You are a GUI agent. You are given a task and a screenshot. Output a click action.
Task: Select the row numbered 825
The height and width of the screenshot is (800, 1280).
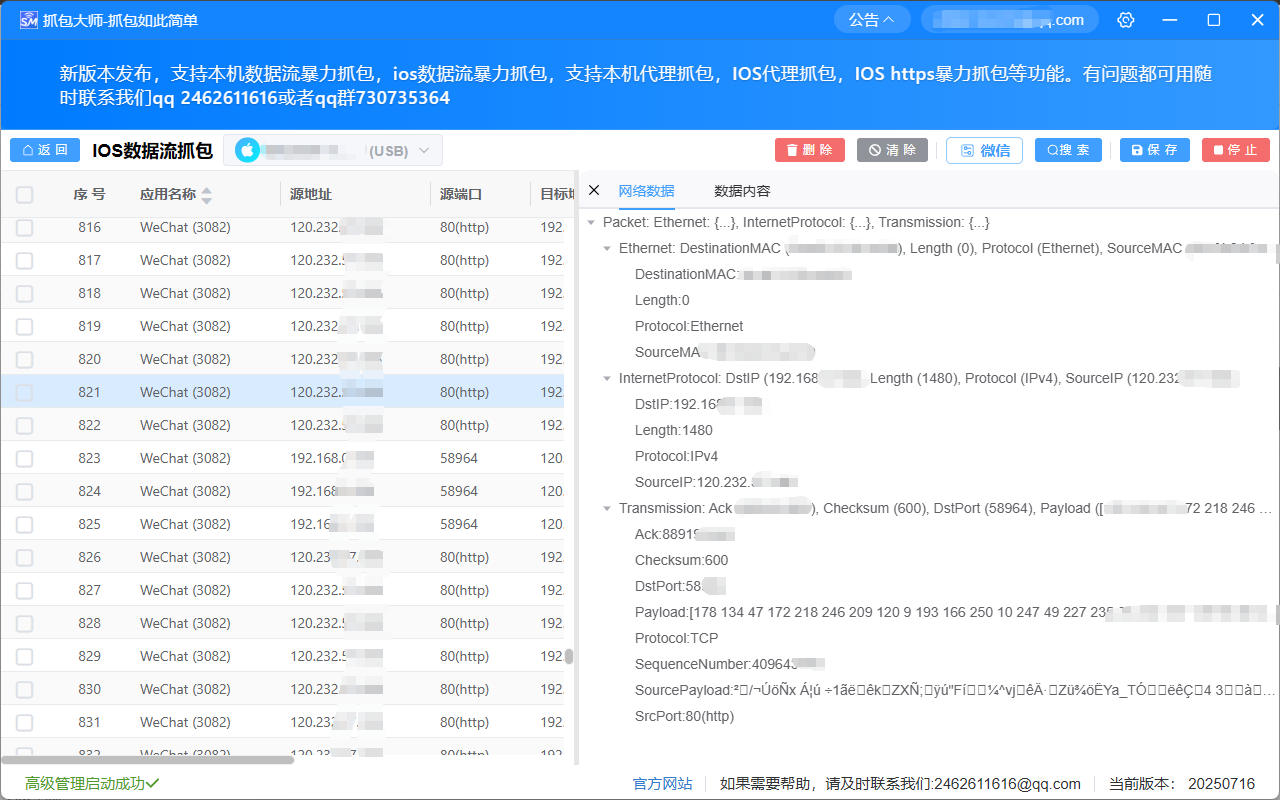pyautogui.click(x=282, y=524)
